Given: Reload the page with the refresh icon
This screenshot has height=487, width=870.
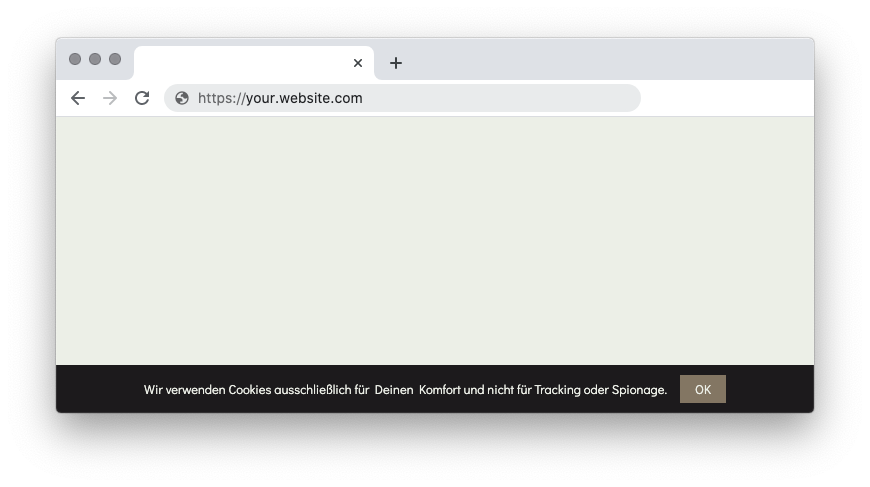Looking at the screenshot, I should pos(142,98).
